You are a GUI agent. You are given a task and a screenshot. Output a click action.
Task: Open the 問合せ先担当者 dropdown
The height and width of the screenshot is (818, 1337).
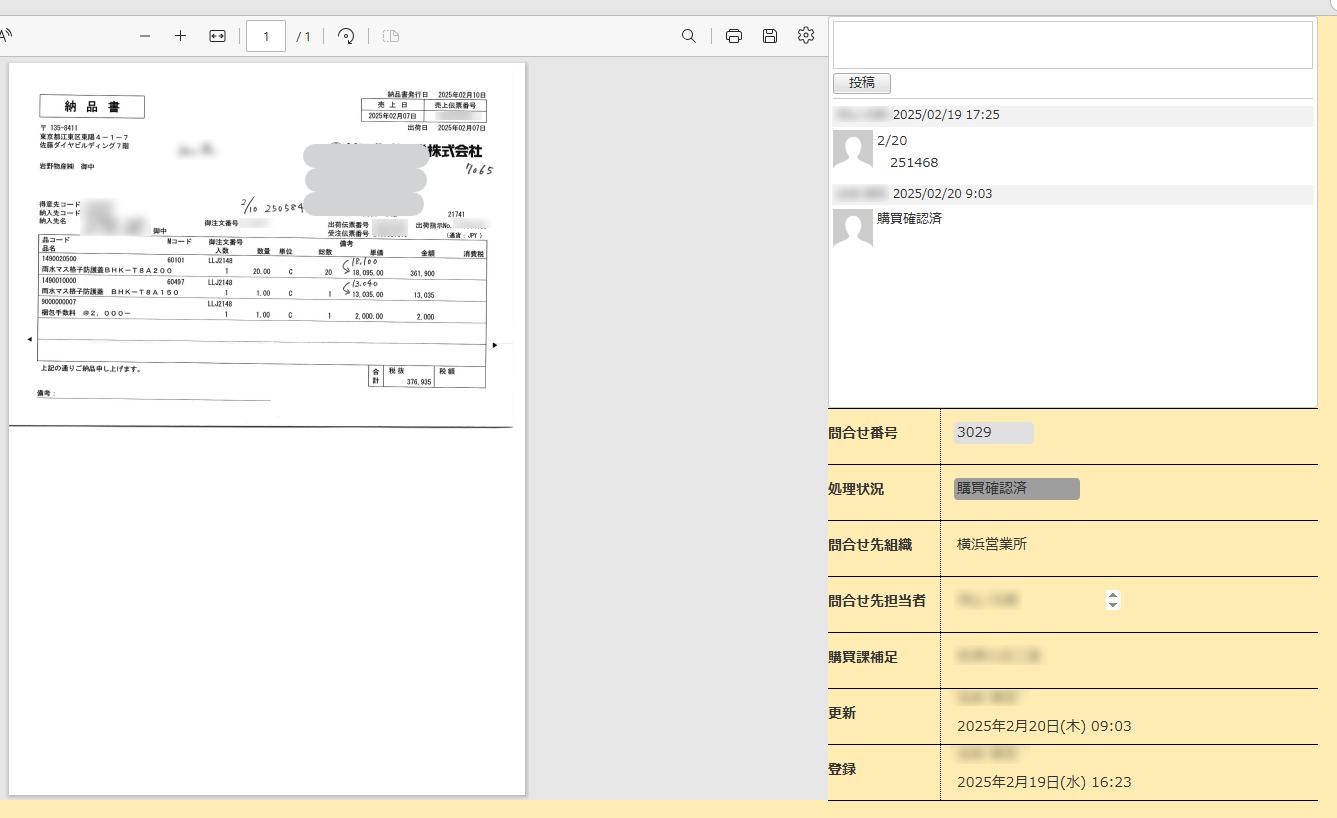coord(1113,600)
